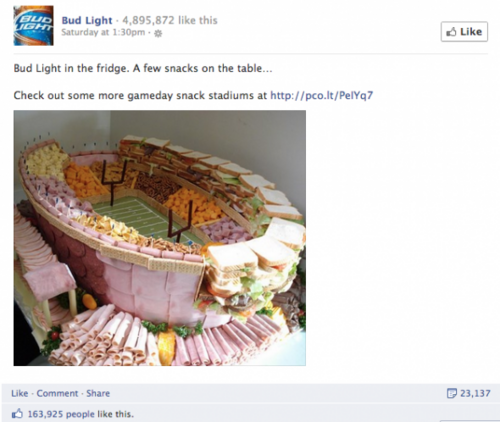See the 163,925 people who like this
The image size is (500, 422).
[x=81, y=414]
